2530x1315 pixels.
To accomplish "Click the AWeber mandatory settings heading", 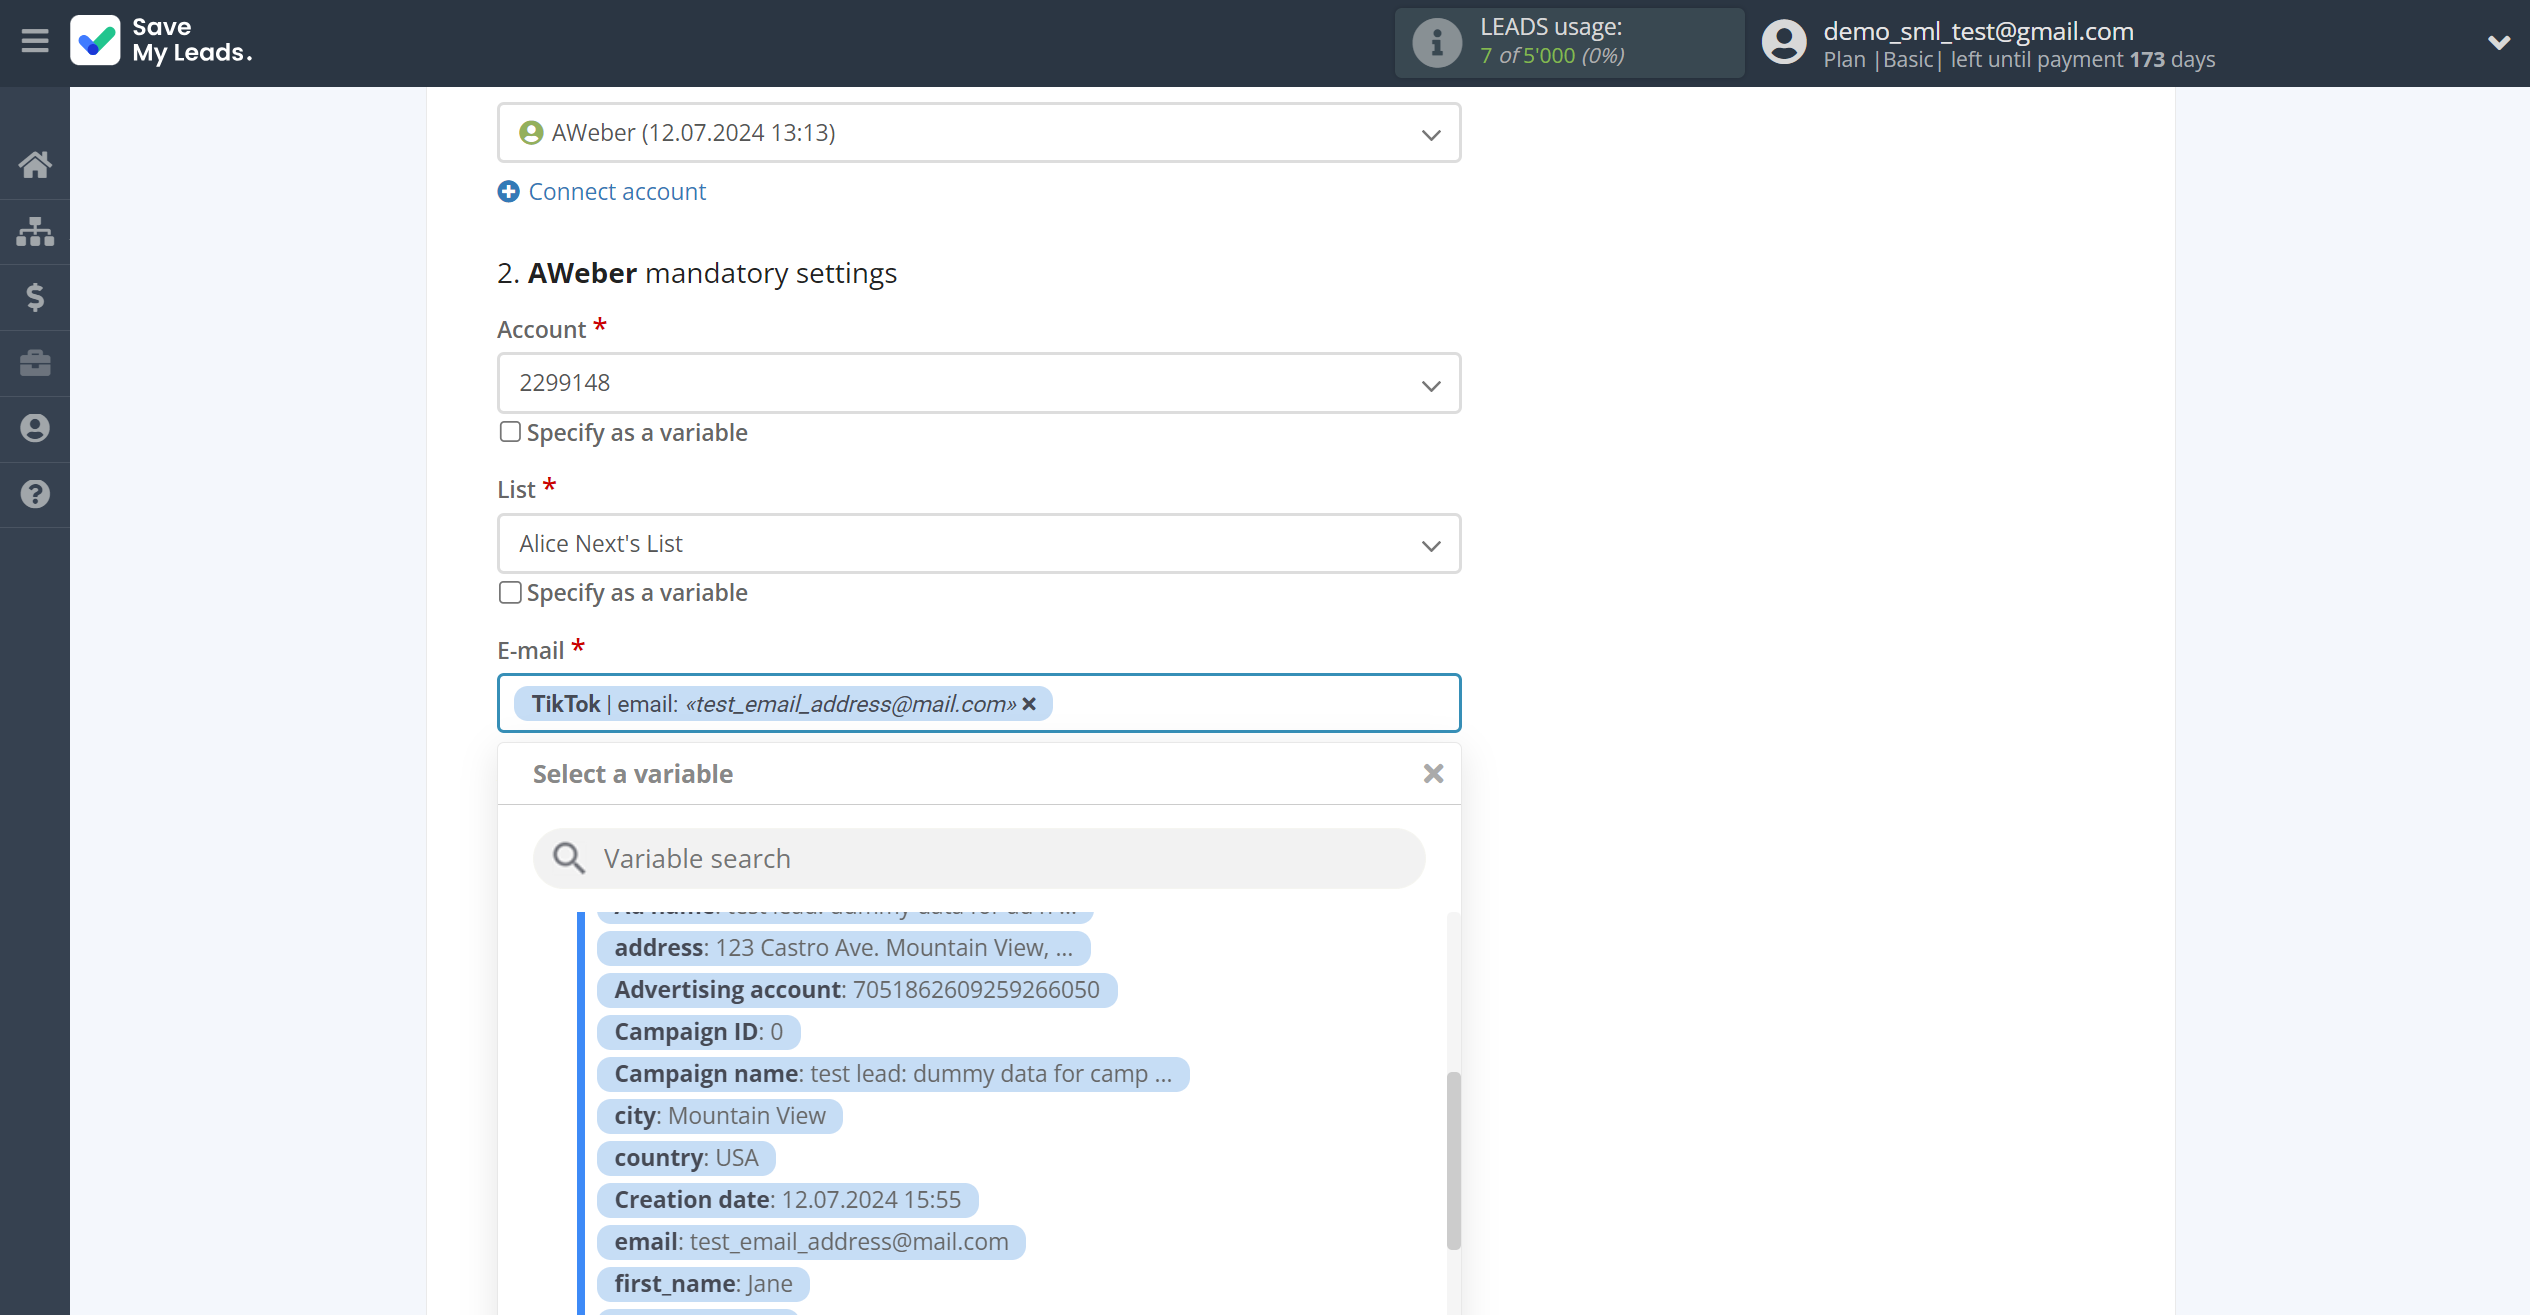I will 697,273.
